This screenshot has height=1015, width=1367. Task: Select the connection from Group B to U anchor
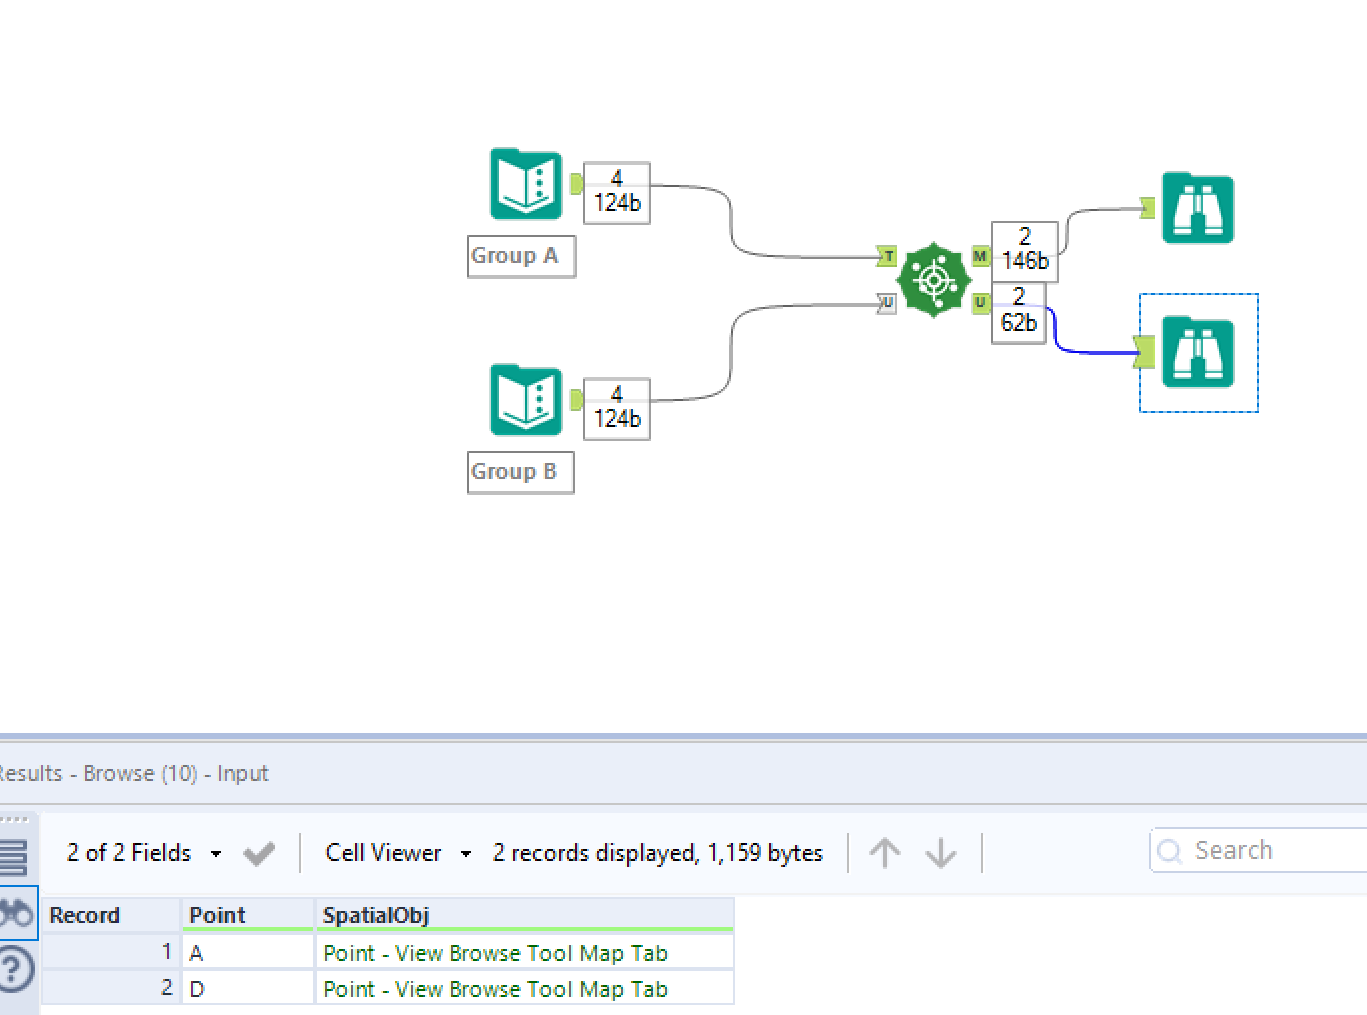point(732,350)
